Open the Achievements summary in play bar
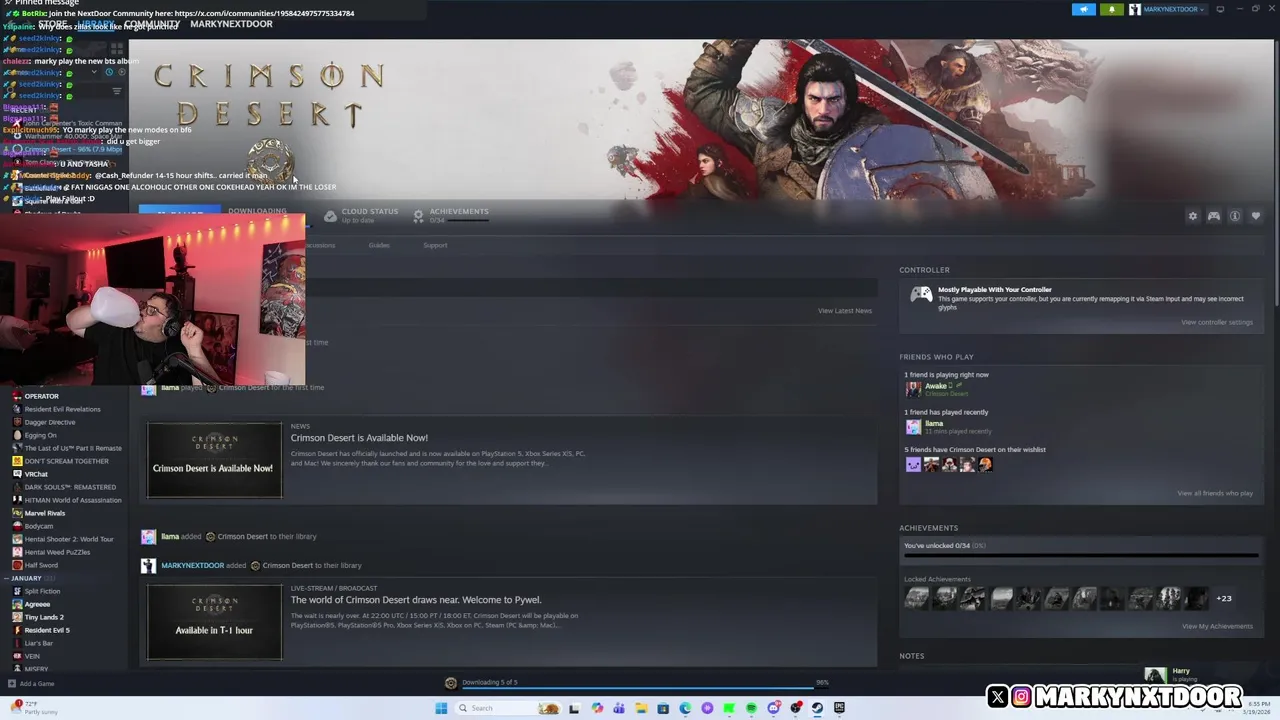 (450, 215)
